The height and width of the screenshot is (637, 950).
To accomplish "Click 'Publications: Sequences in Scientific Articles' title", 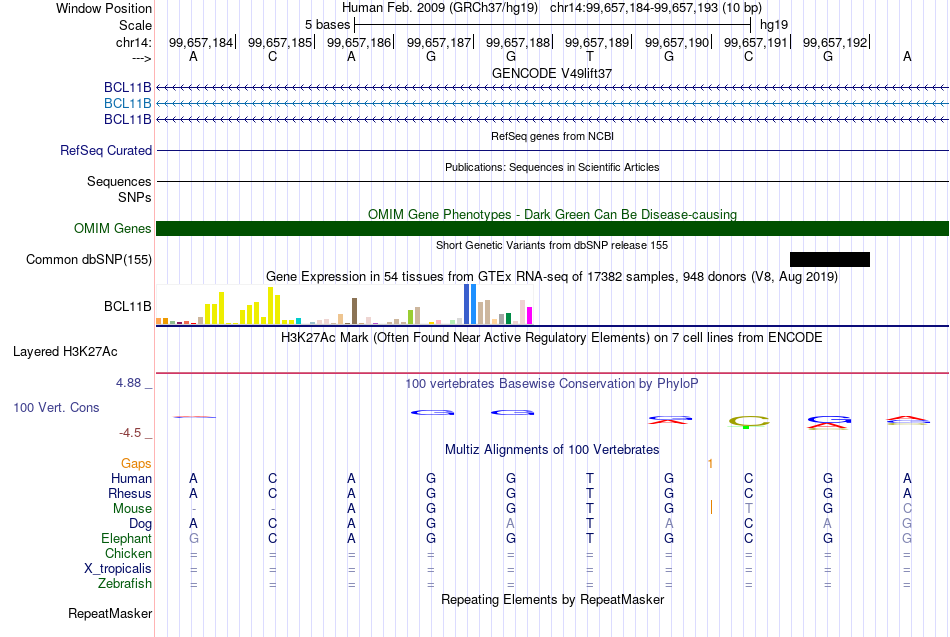I will [552, 167].
